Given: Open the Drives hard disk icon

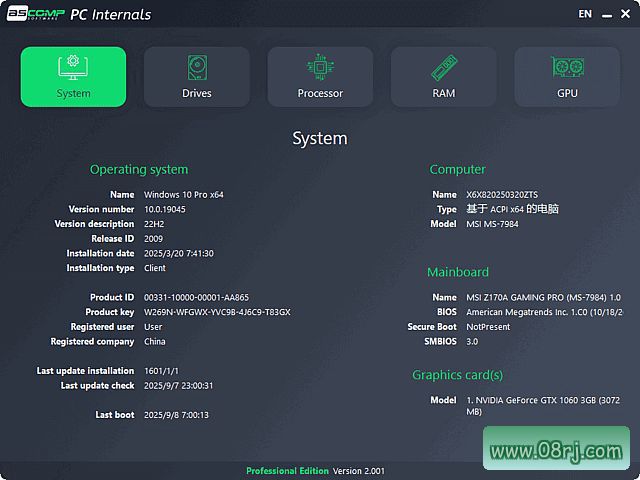Looking at the screenshot, I should coord(197,76).
